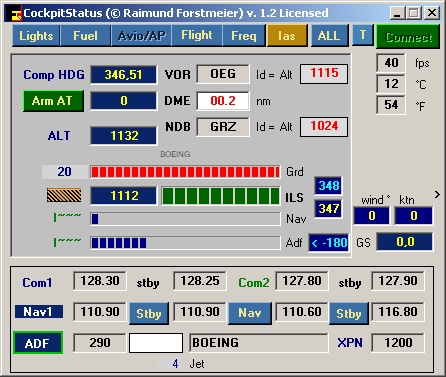The width and height of the screenshot is (446, 377).
Task: Select the highlighted Ias tab
Action: click(x=287, y=36)
